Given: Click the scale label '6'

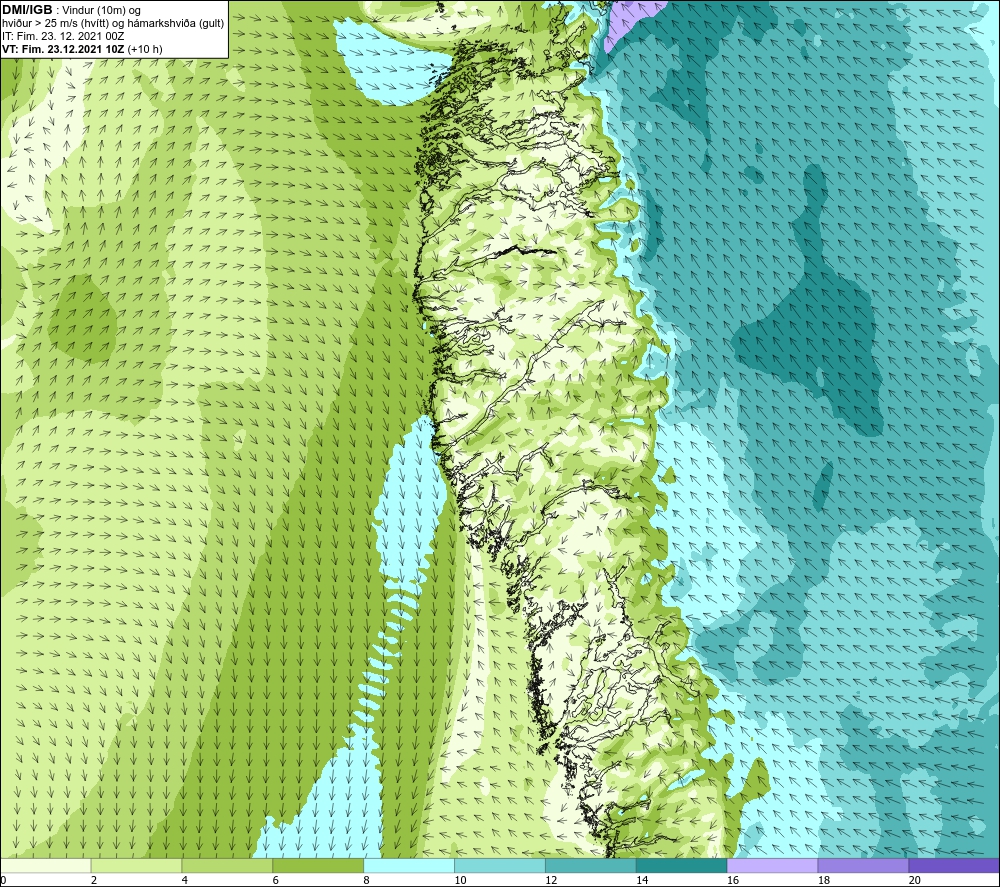Looking at the screenshot, I should [x=276, y=880].
